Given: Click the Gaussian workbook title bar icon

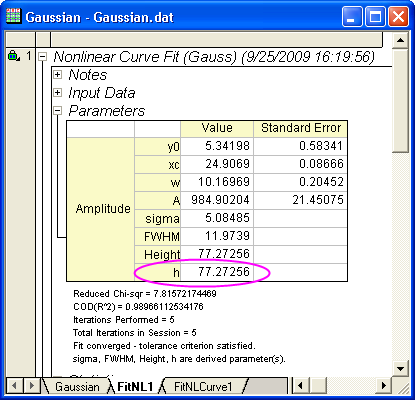Looking at the screenshot, I should point(13,16).
